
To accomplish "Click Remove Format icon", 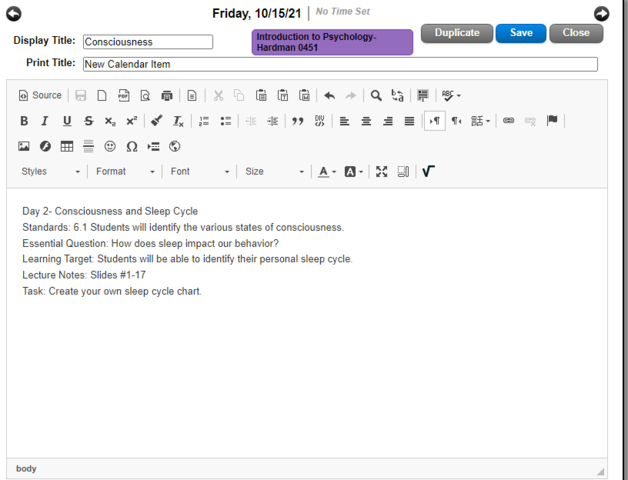I will (178, 121).
